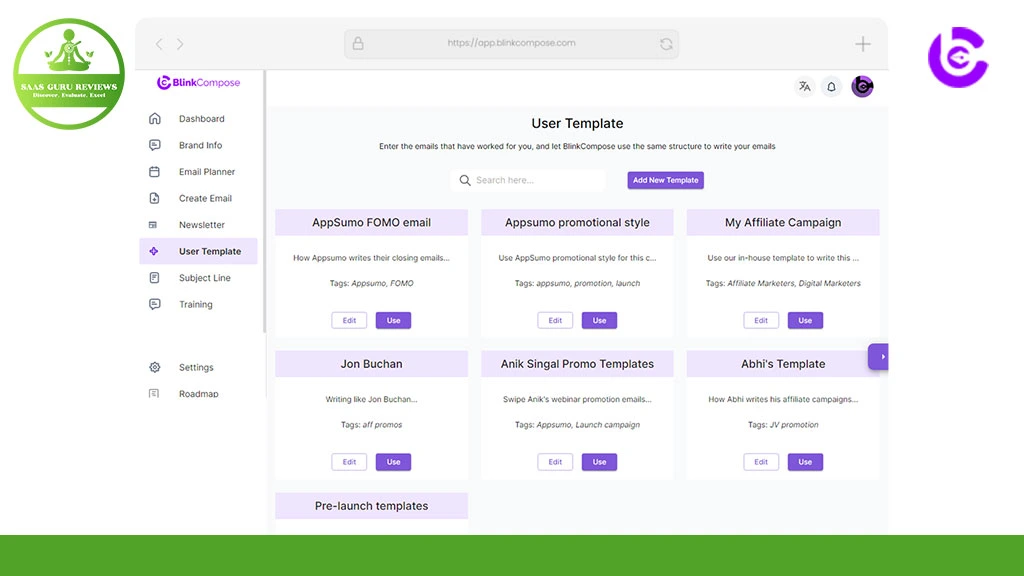The width and height of the screenshot is (1024, 576).
Task: Click the sidebar vertical scrollbar
Action: 264,202
